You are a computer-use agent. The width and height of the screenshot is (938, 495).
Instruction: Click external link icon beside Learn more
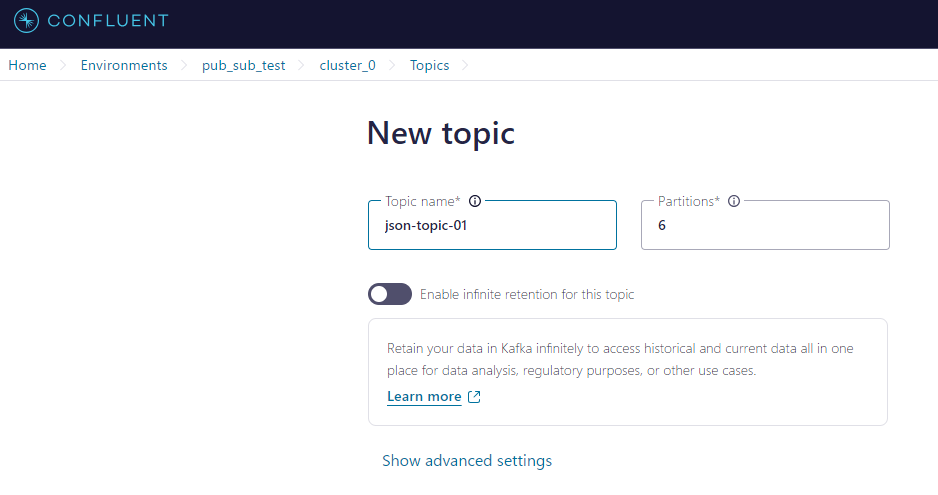474,397
